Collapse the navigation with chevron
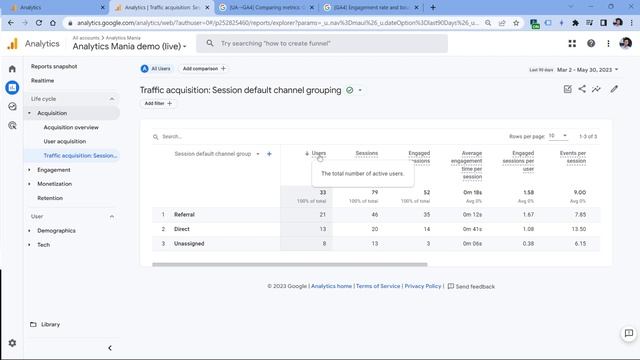640x360 pixels. click(110, 348)
